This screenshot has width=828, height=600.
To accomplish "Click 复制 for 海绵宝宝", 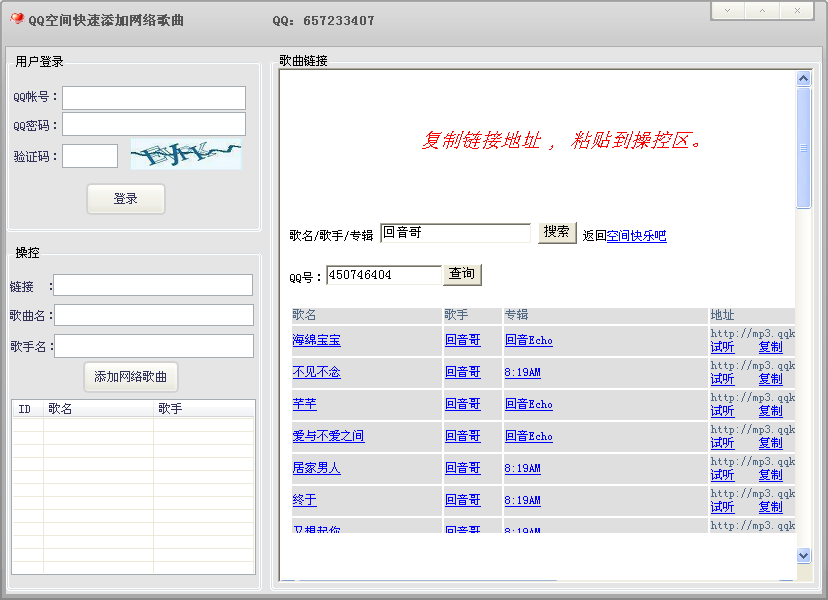I will pos(770,347).
